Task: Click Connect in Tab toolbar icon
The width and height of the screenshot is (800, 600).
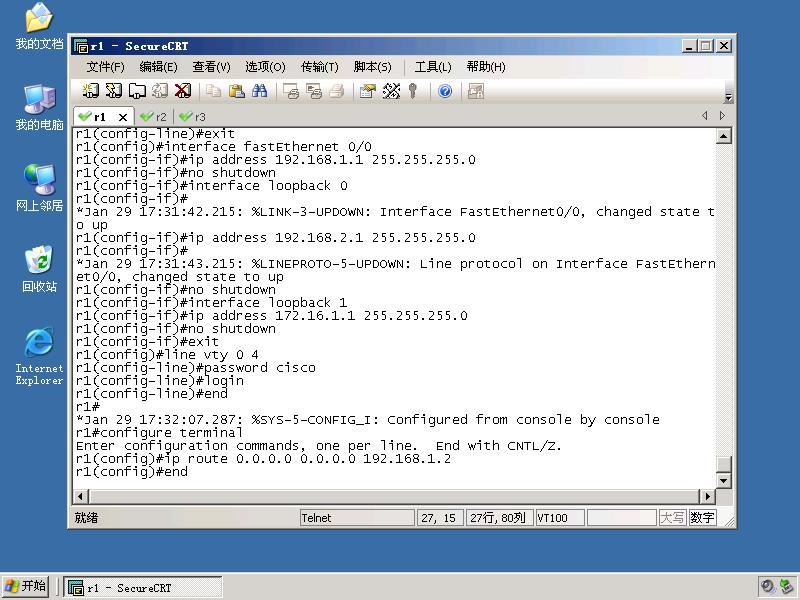Action: (x=137, y=91)
